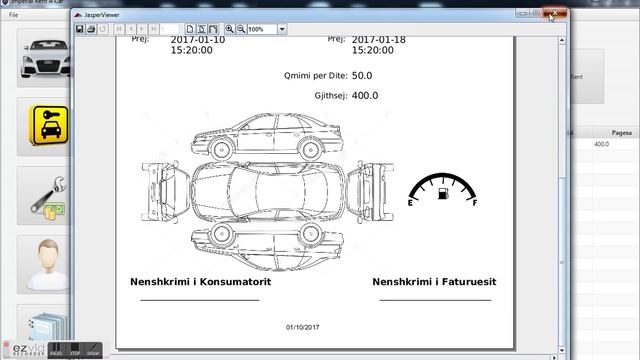Save the report with the floppy disk icon

[80, 29]
